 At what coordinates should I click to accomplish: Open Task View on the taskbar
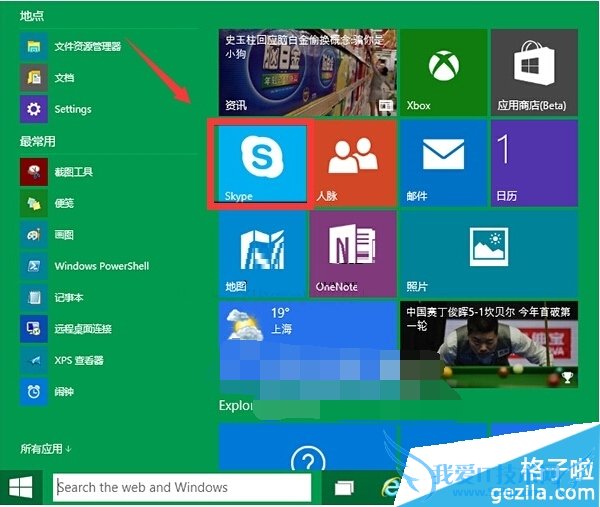pos(344,488)
